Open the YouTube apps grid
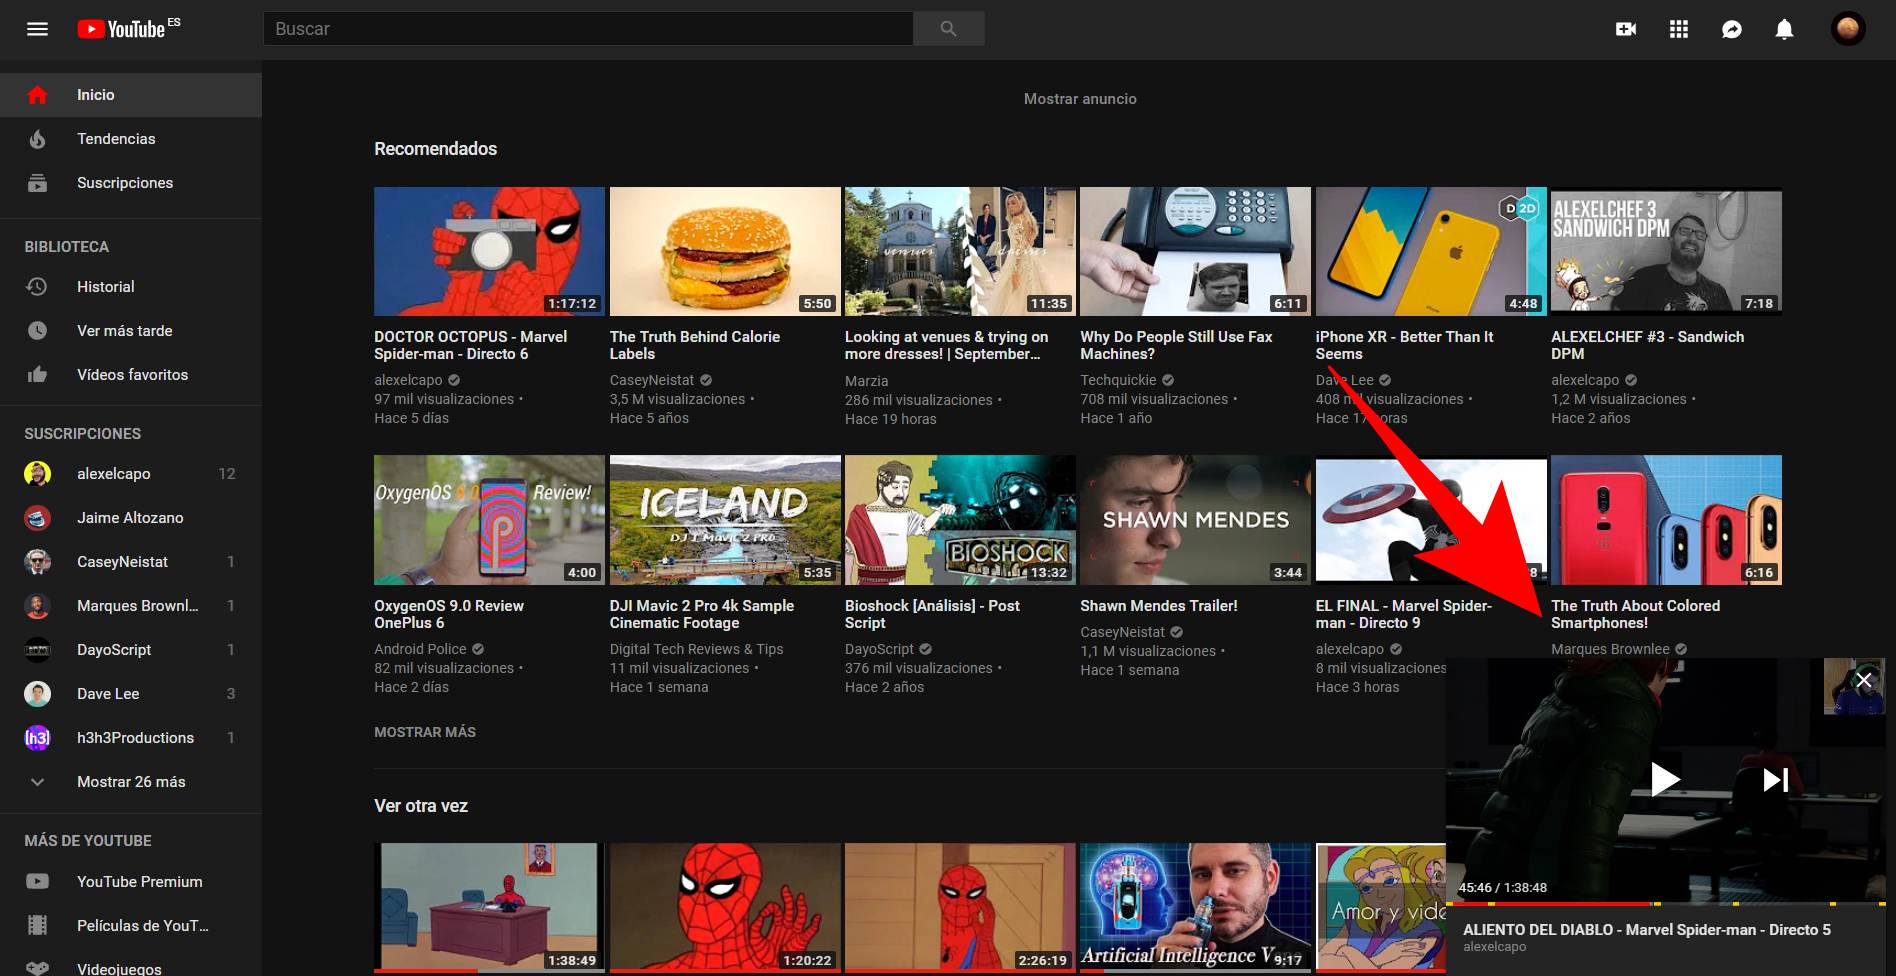Screen dimensions: 1896x976 pyautogui.click(x=1679, y=29)
